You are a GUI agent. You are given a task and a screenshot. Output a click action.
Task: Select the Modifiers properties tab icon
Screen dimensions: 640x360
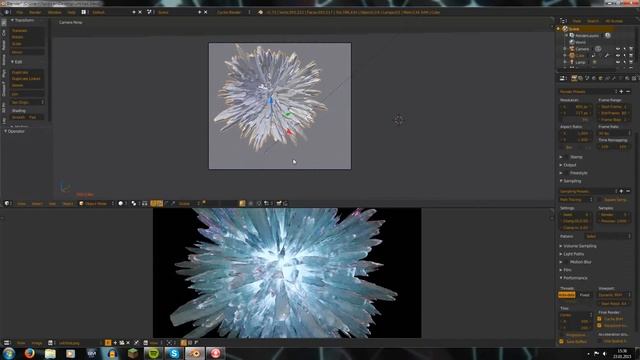614,78
